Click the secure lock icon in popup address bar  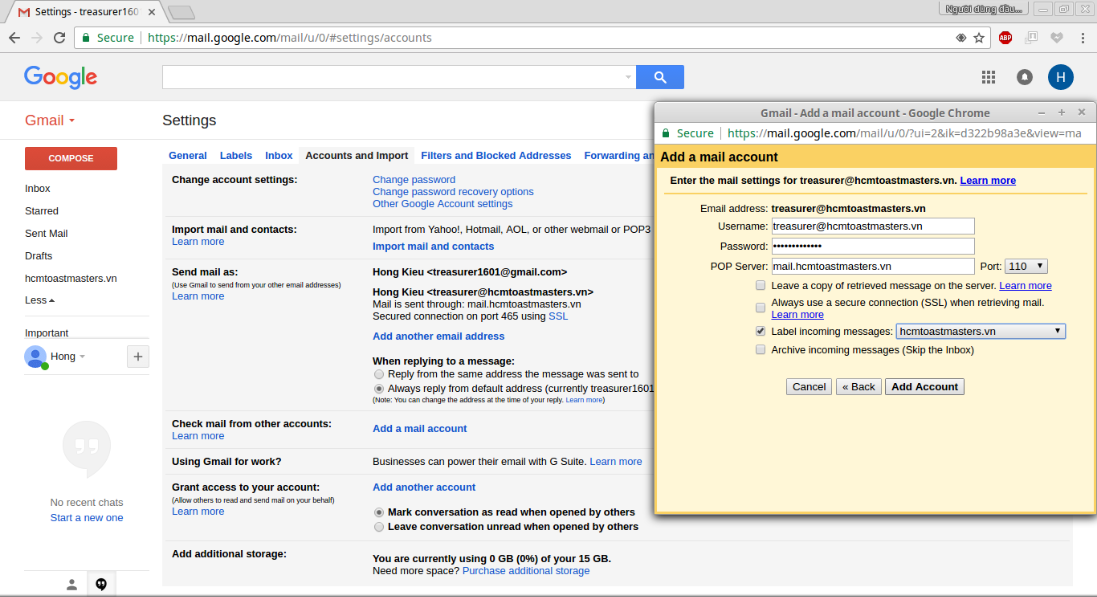coord(666,133)
